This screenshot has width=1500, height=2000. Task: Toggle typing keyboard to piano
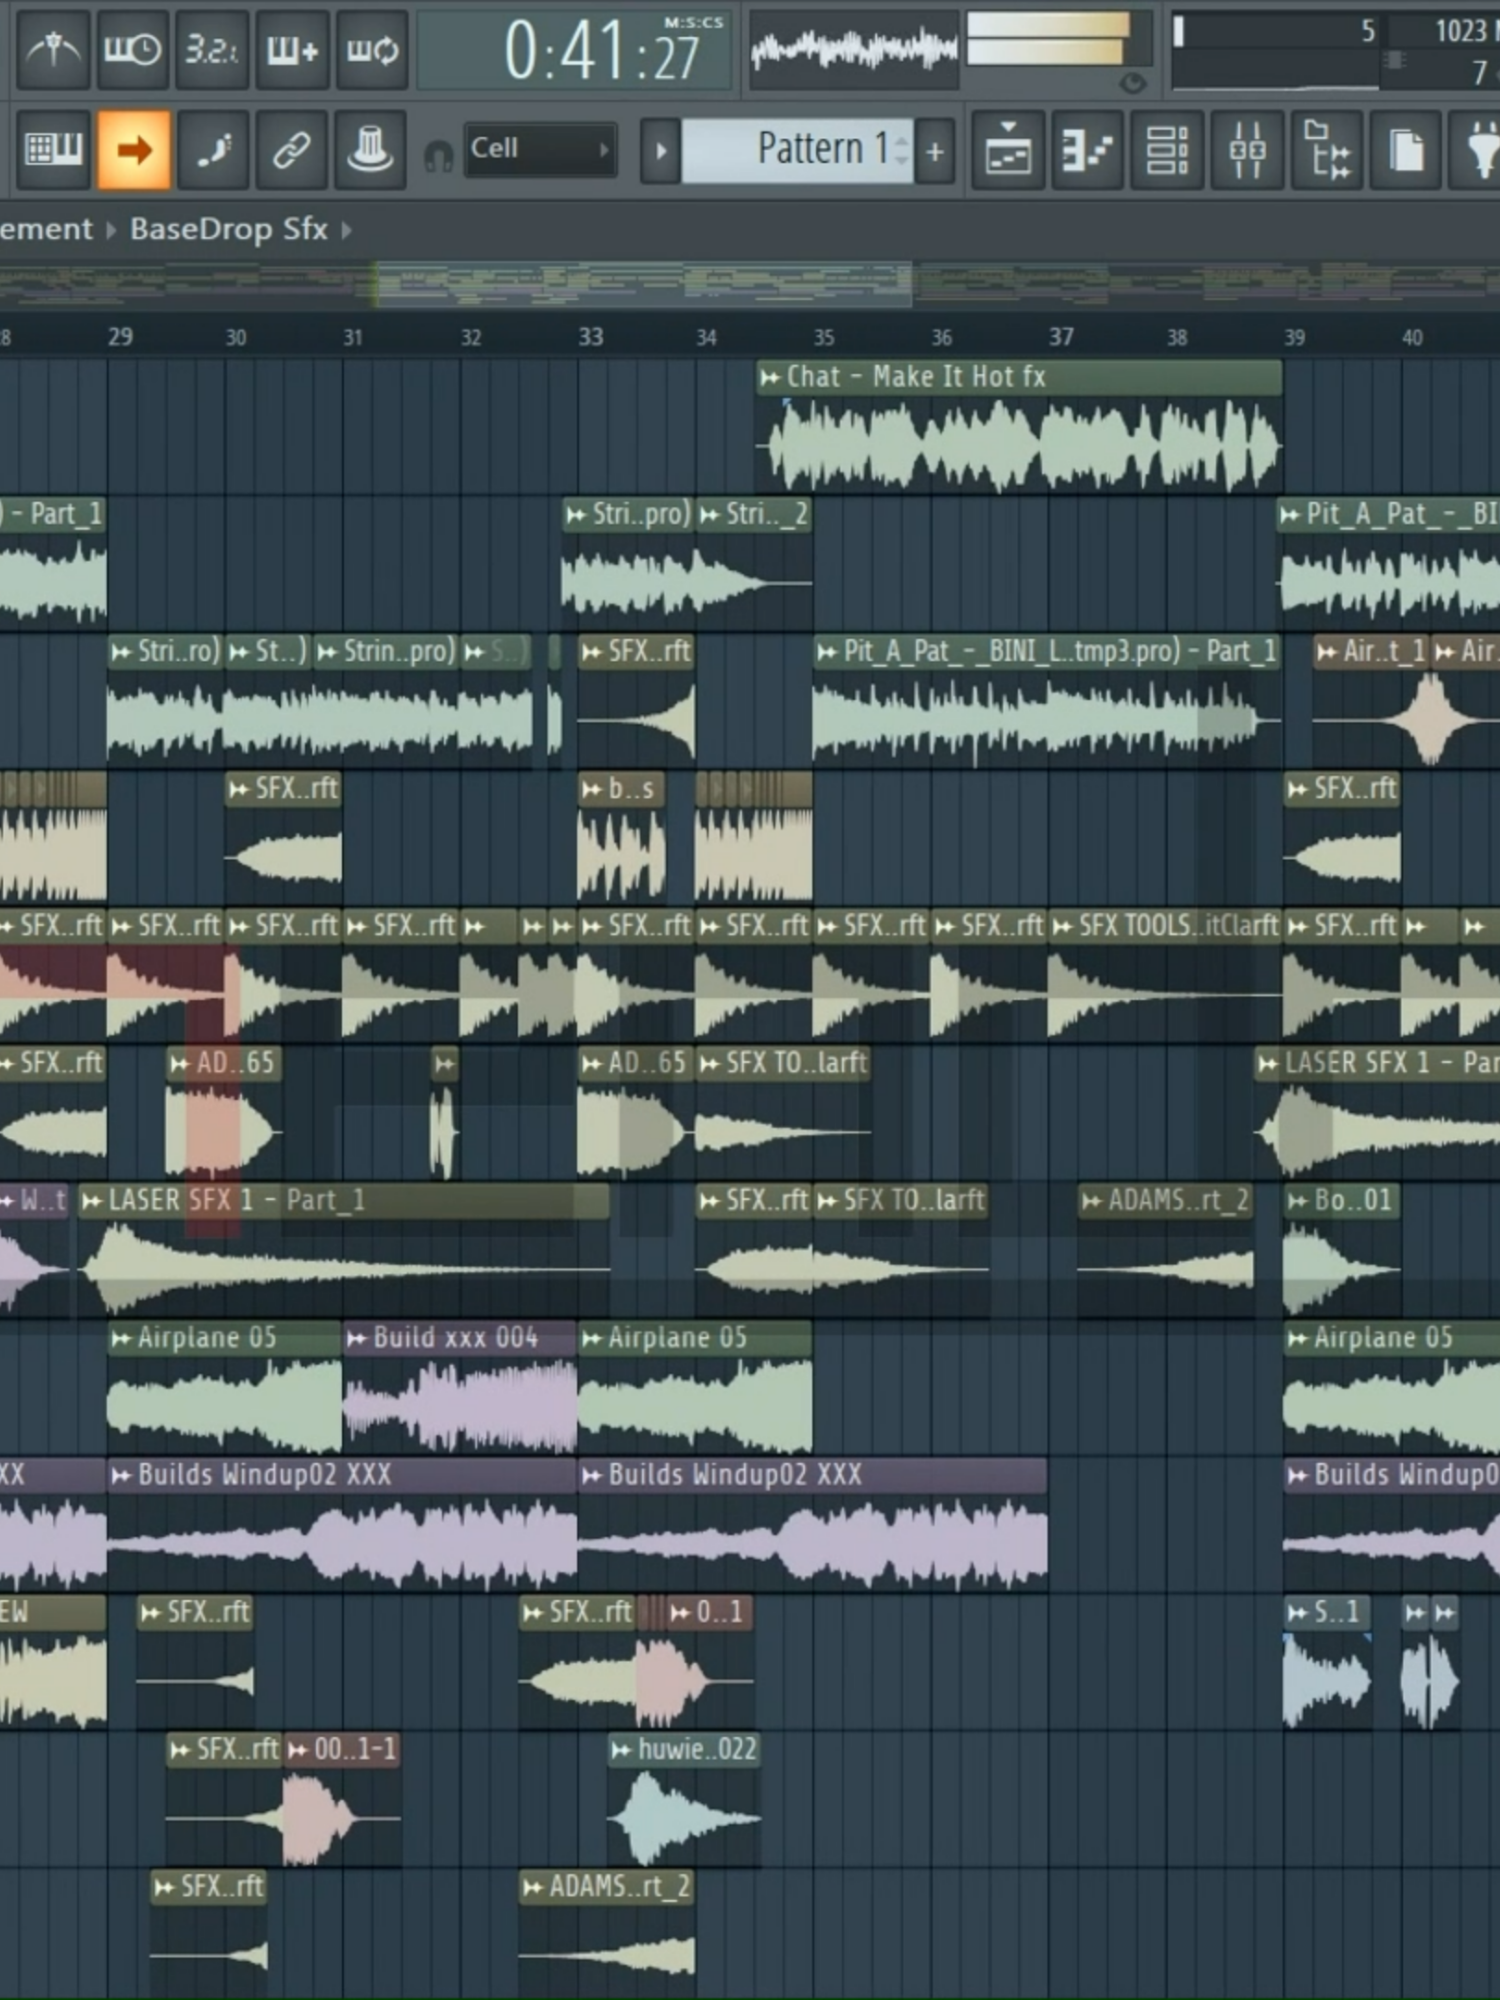click(x=52, y=150)
